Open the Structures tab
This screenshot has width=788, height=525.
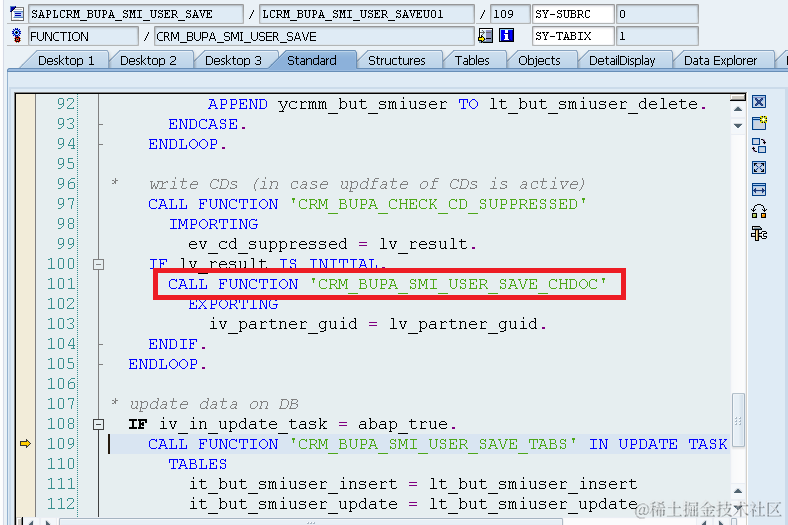tap(397, 60)
